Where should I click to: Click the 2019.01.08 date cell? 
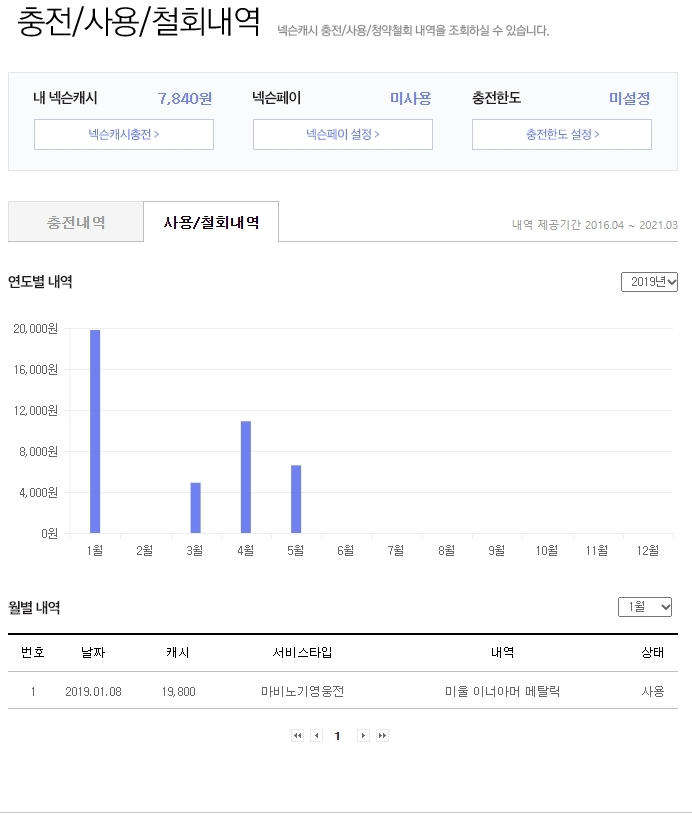click(x=93, y=691)
